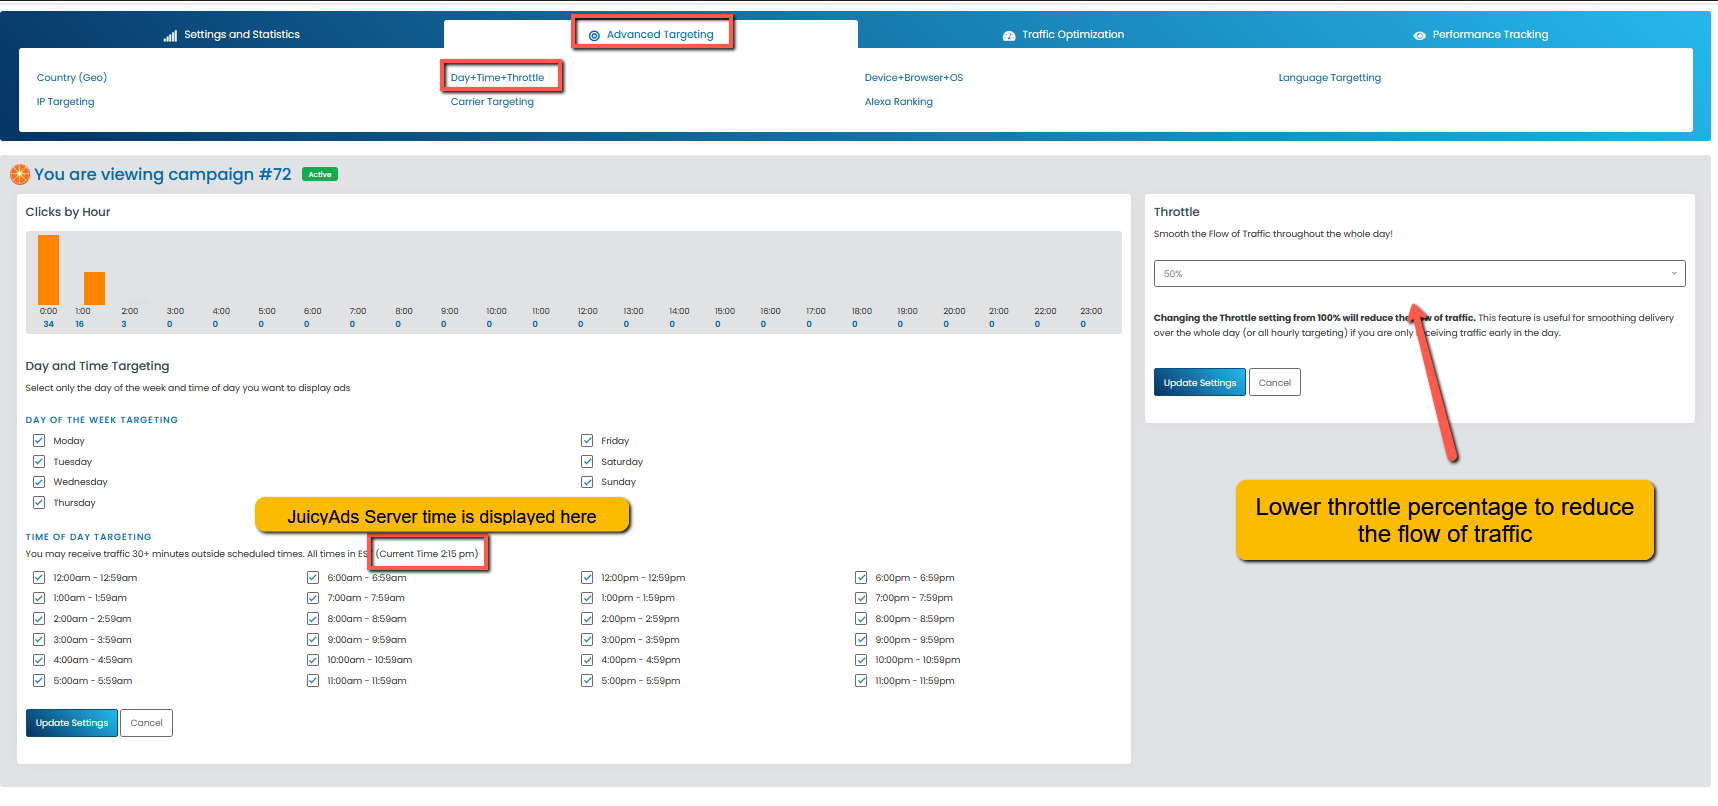
Task: Click the bar chart icon beside Settings and Statistics
Action: (x=170, y=35)
